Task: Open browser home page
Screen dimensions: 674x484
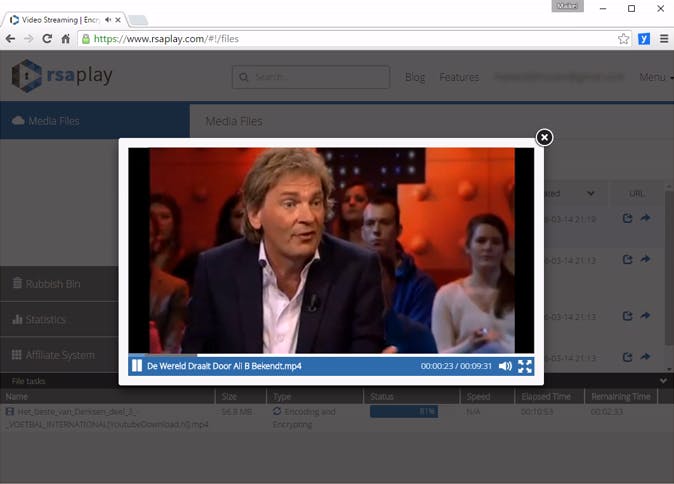Action: pos(65,39)
